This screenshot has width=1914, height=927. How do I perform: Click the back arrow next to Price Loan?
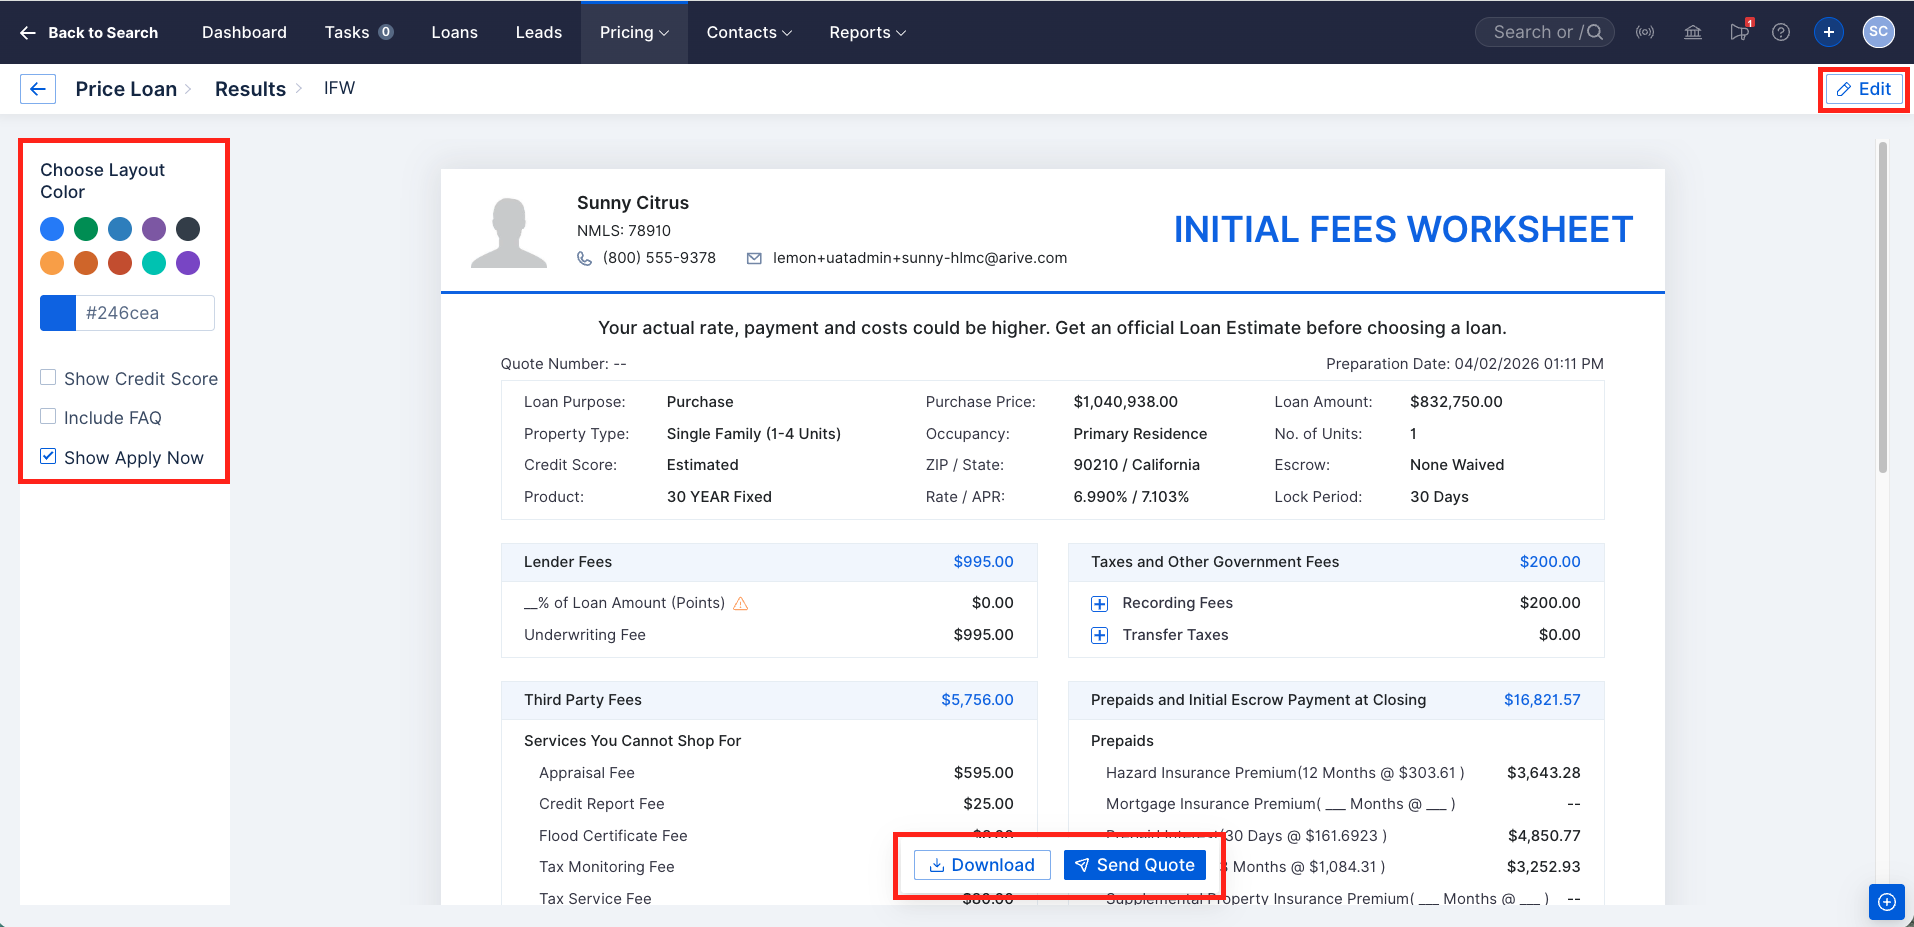[x=37, y=88]
